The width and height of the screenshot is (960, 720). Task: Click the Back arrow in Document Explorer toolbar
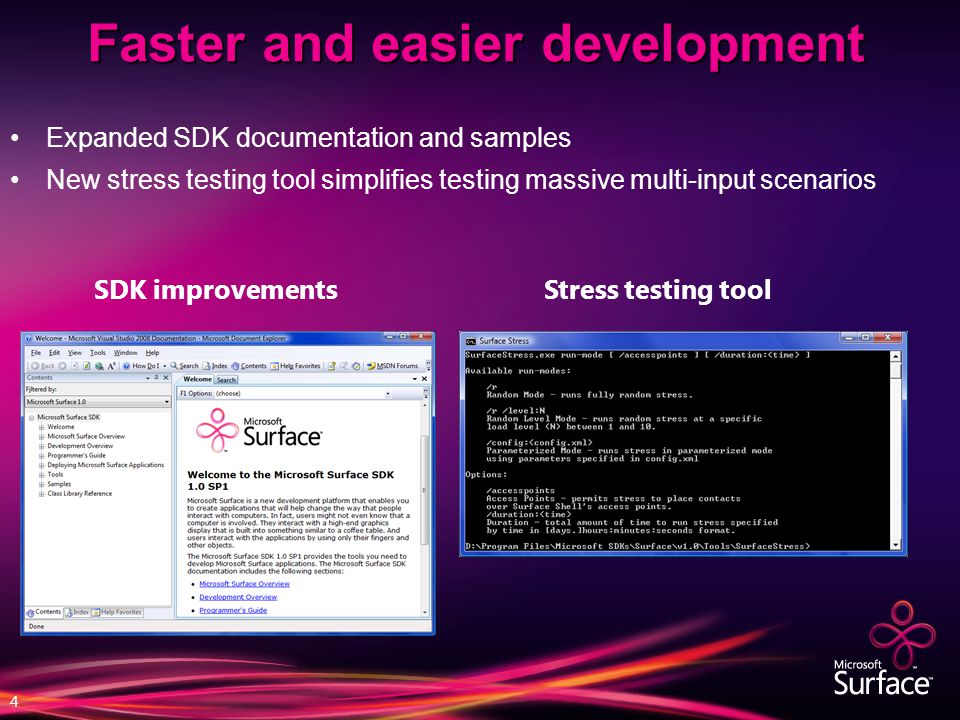pyautogui.click(x=35, y=366)
